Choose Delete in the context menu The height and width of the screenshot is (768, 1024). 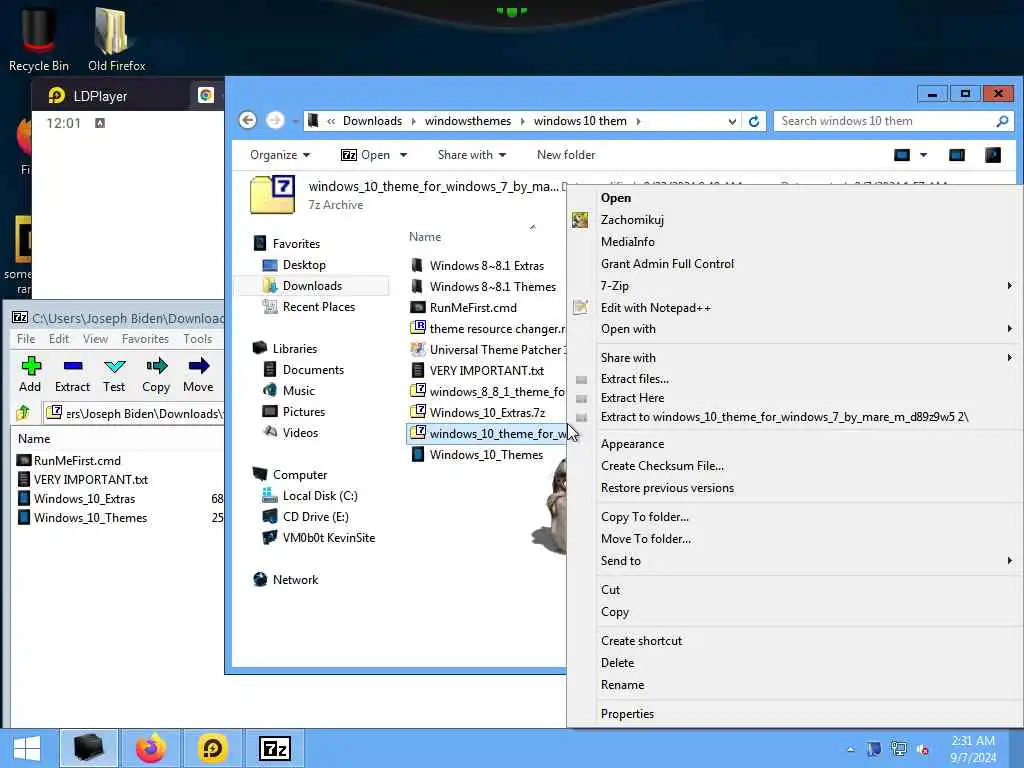[617, 663]
